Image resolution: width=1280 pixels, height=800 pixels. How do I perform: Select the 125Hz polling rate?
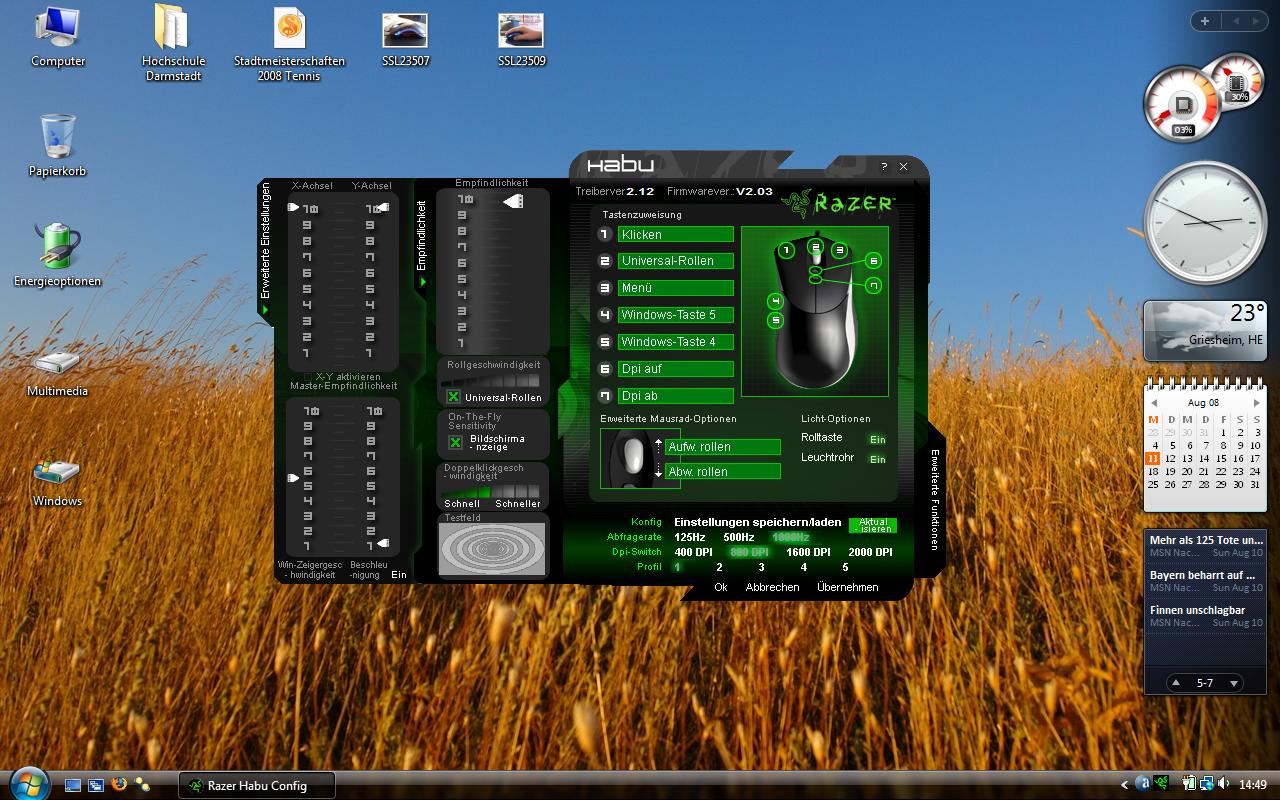pyautogui.click(x=690, y=537)
